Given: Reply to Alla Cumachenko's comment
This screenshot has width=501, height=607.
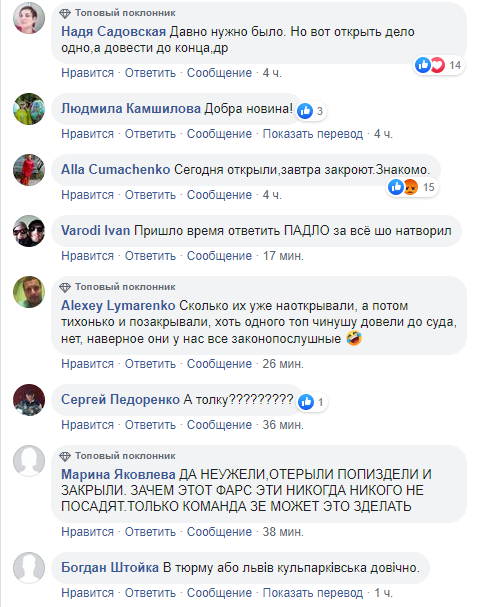Looking at the screenshot, I should click(150, 195).
